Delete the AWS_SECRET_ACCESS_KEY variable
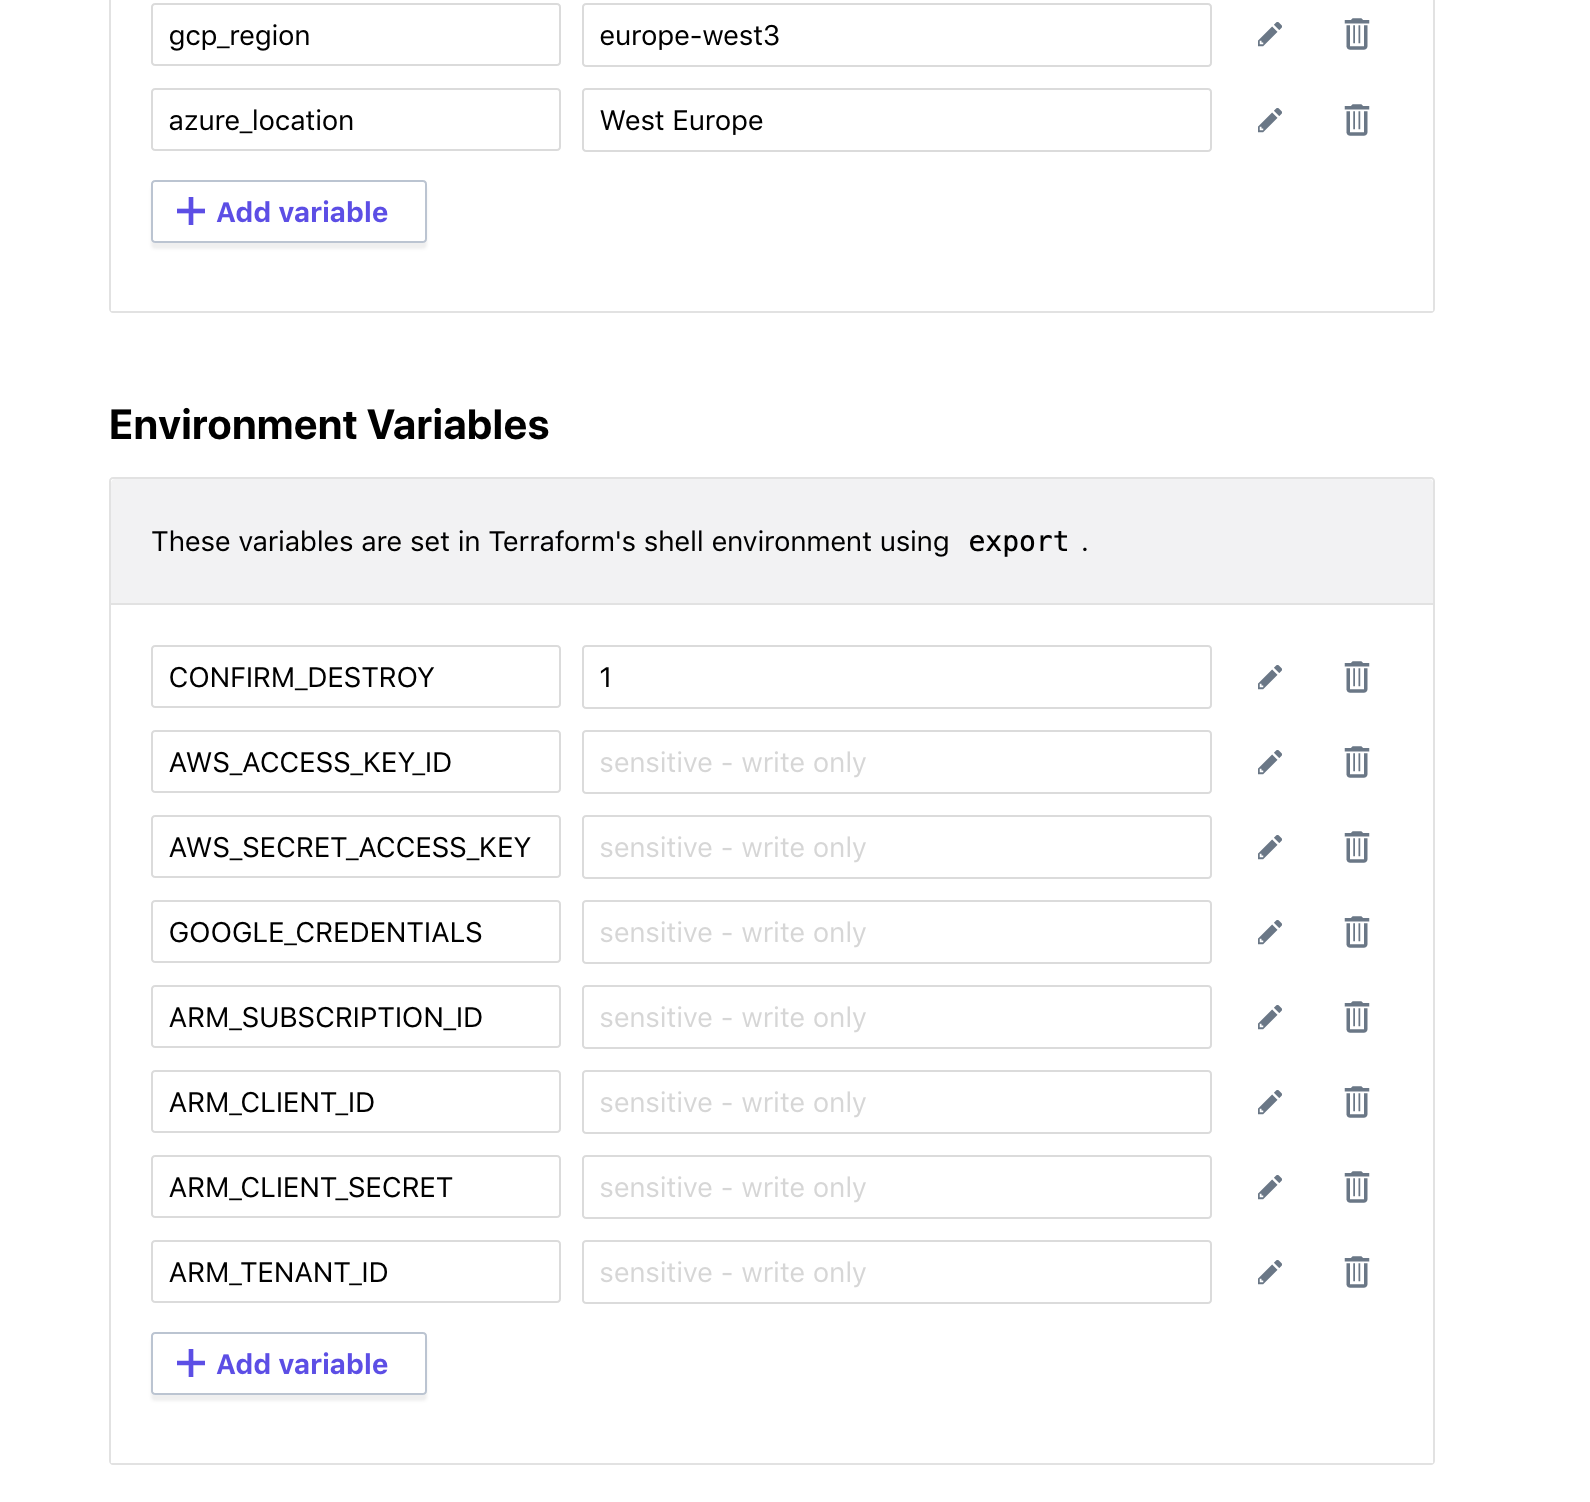Screen dimensions: 1590x1502 (1356, 847)
